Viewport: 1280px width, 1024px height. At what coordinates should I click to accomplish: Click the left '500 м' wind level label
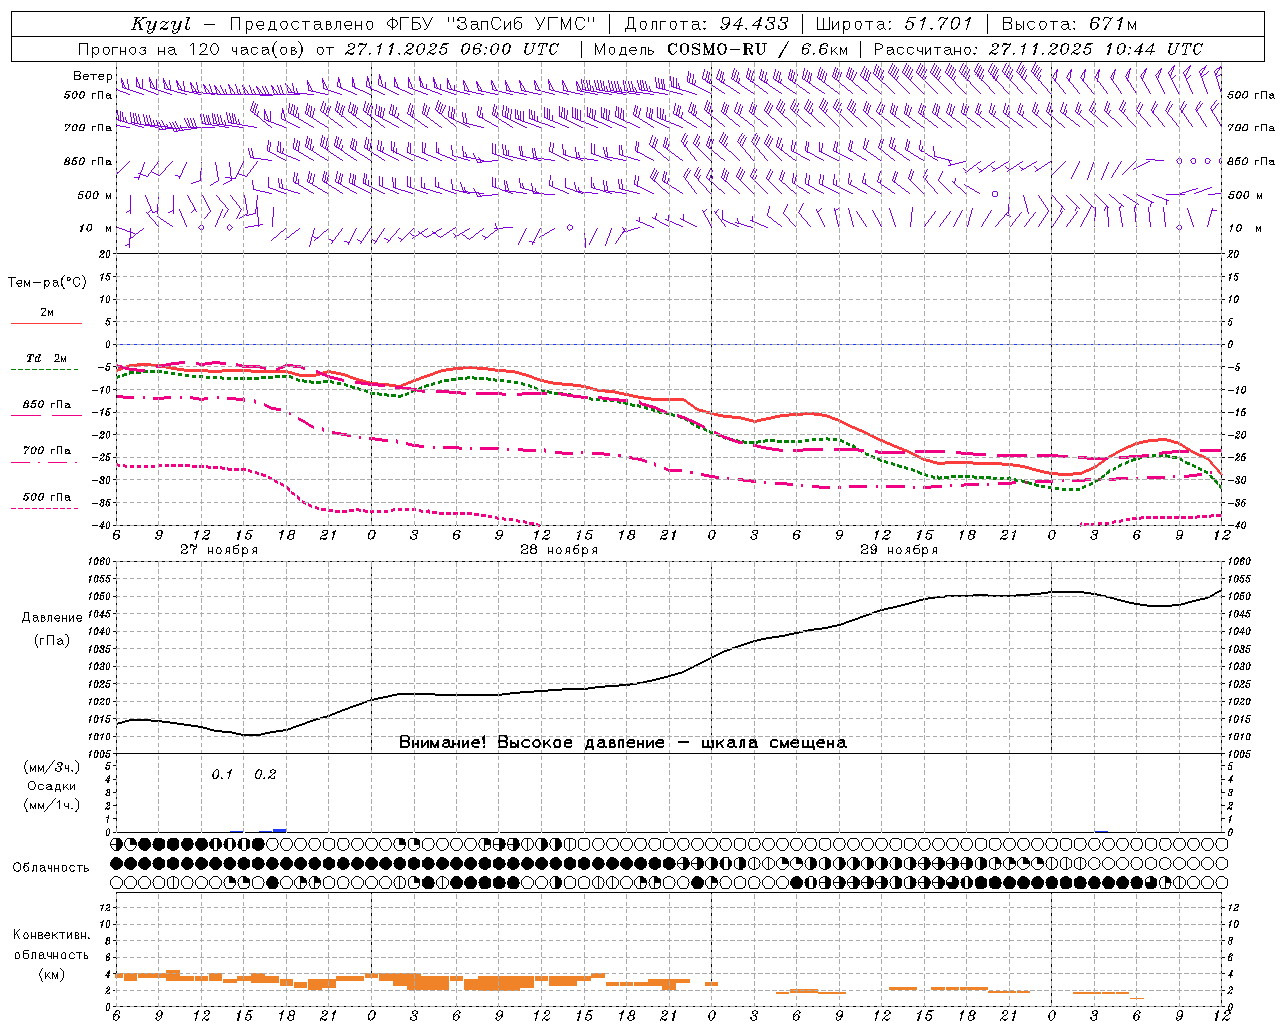point(95,195)
